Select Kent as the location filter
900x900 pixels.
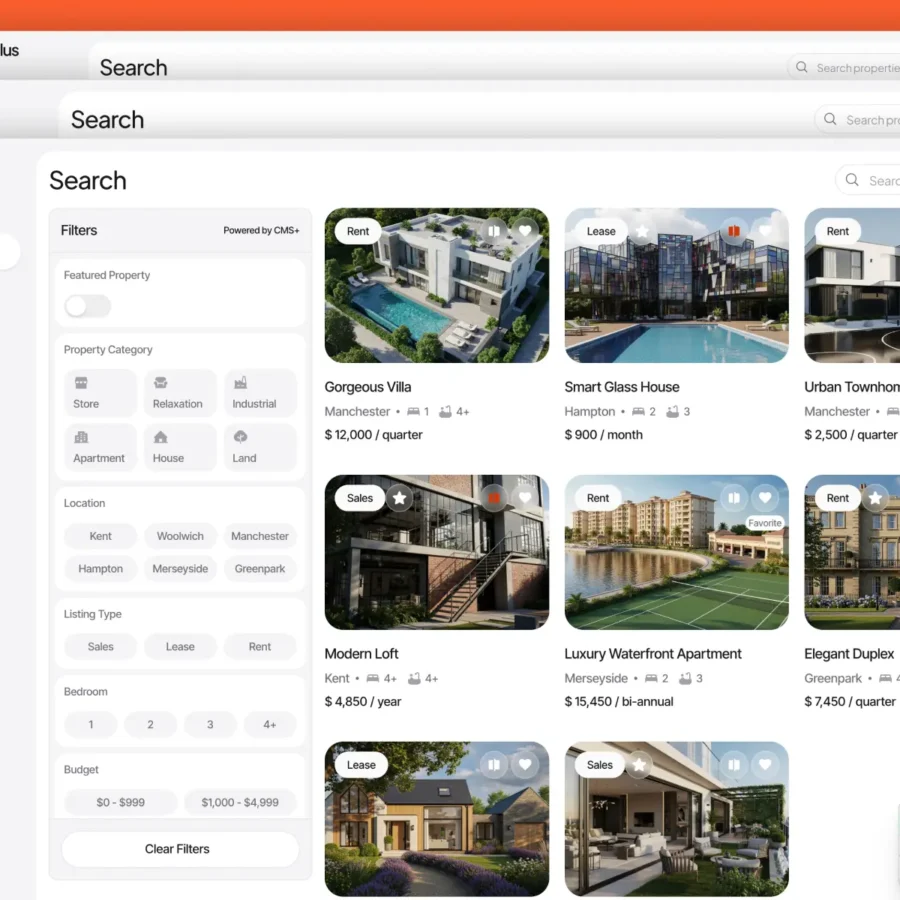[99, 536]
